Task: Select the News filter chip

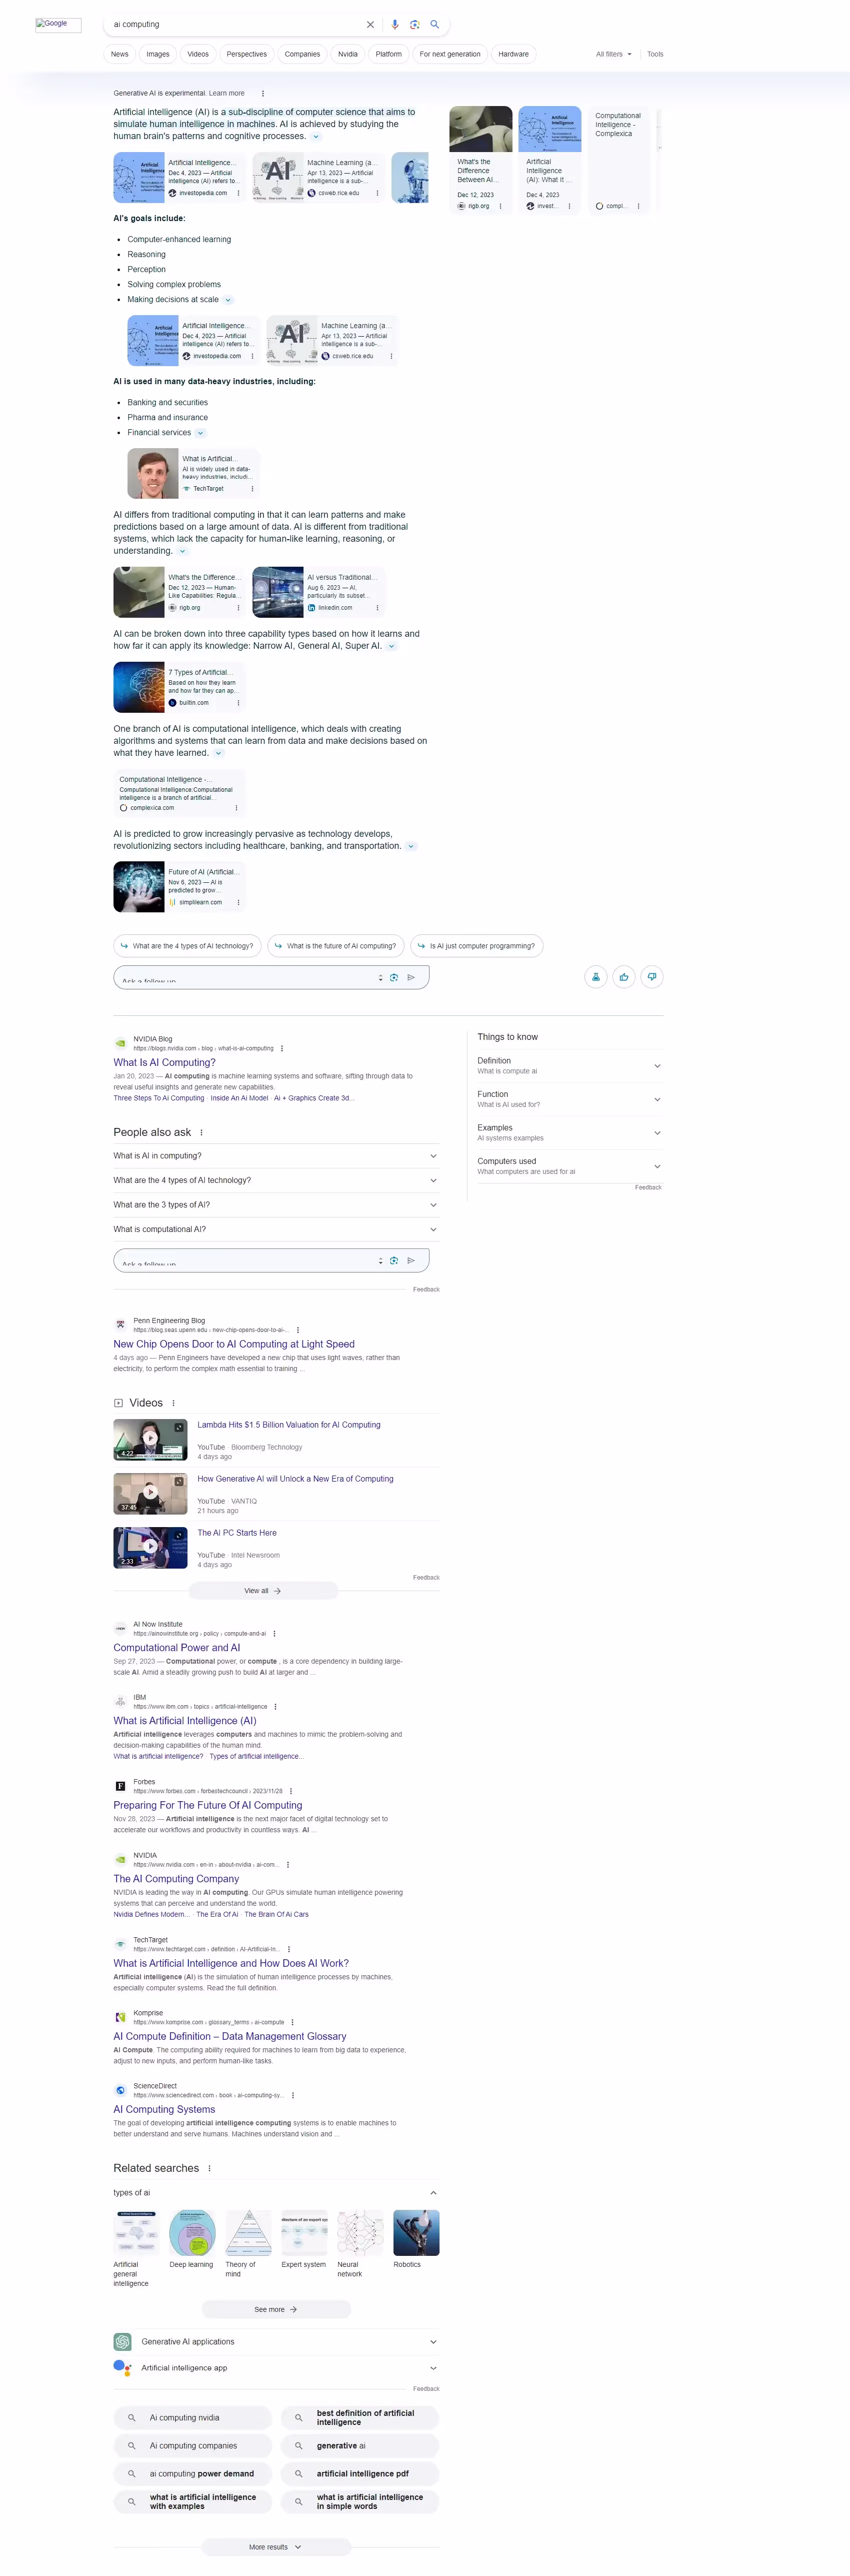Action: pyautogui.click(x=120, y=54)
